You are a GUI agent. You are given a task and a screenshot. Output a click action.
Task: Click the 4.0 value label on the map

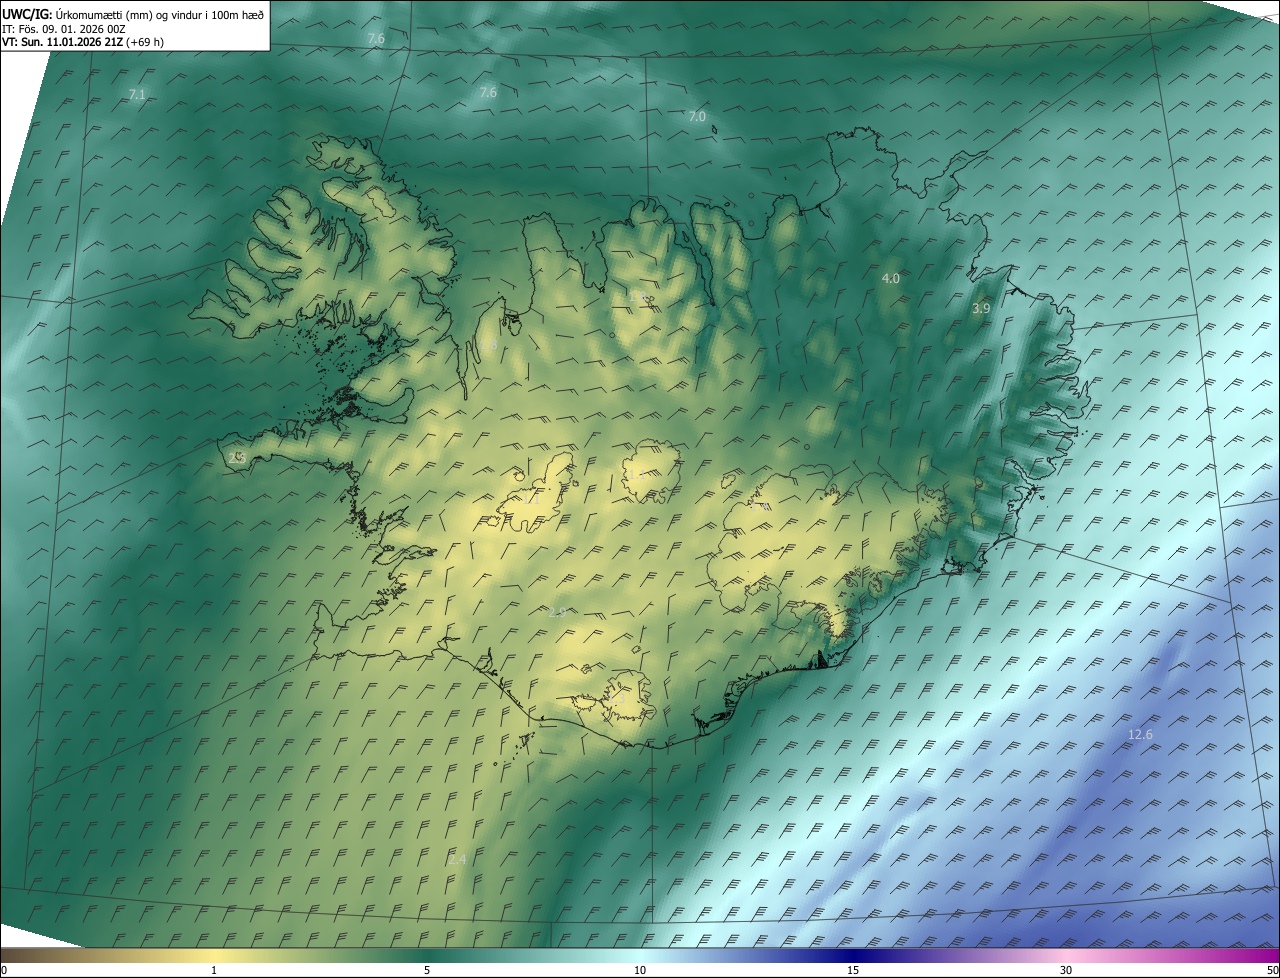point(891,278)
